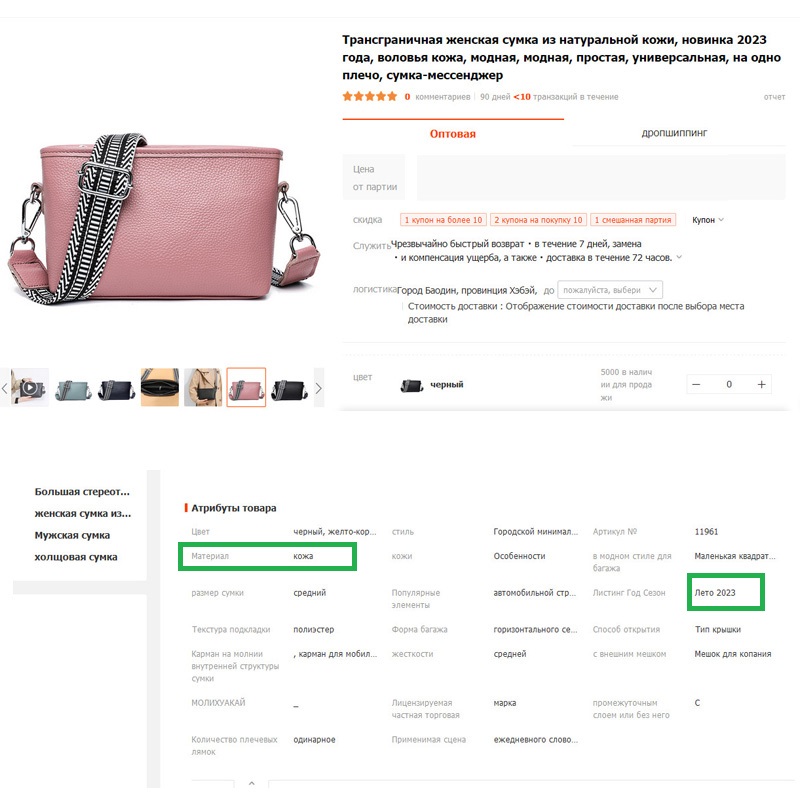Open the отчет link

click(774, 97)
